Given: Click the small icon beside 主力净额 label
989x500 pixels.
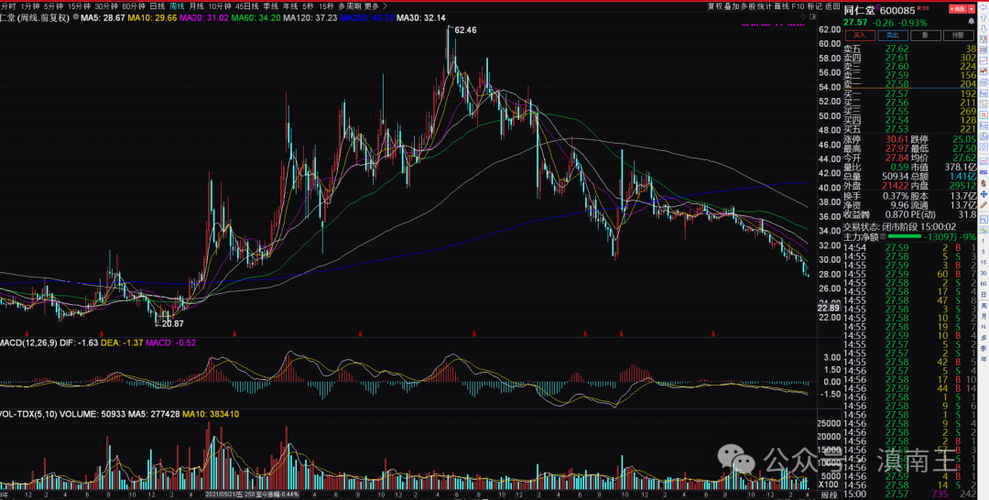Looking at the screenshot, I should point(884,236).
